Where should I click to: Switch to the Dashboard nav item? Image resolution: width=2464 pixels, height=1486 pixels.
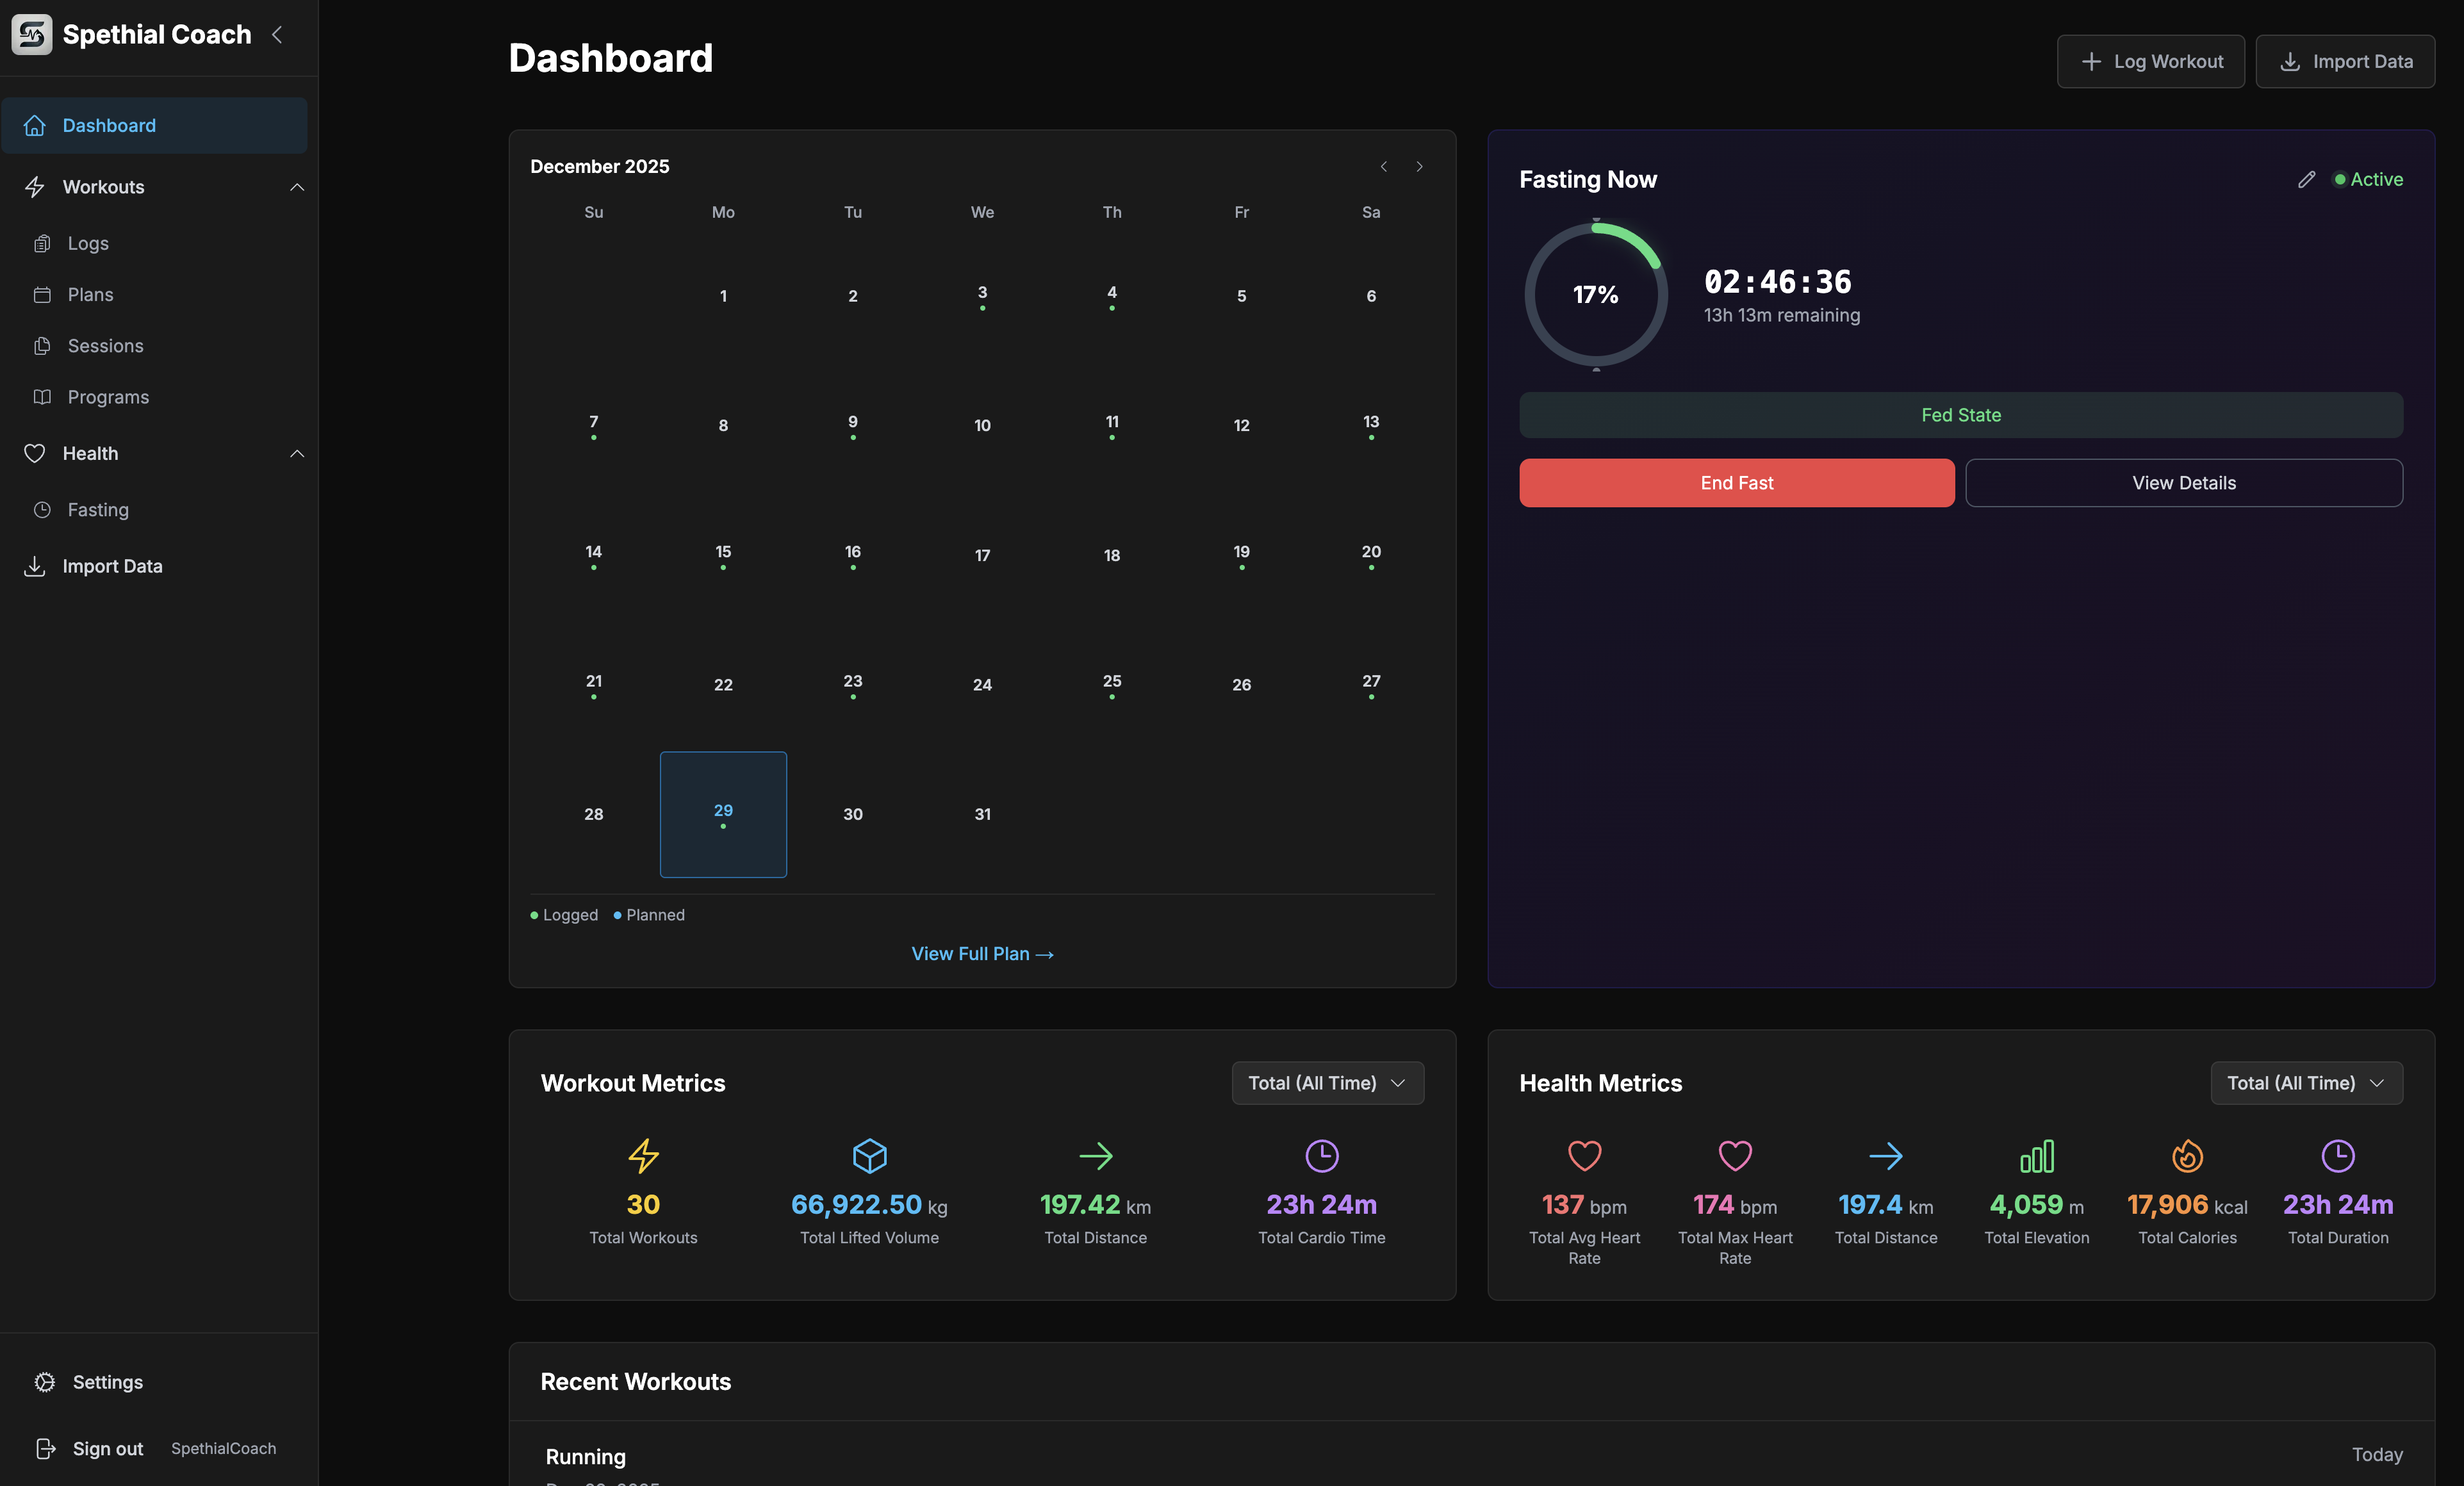[109, 125]
